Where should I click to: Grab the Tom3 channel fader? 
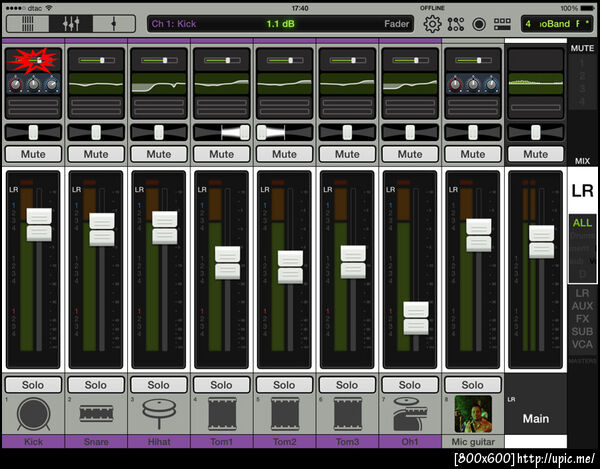click(x=353, y=262)
